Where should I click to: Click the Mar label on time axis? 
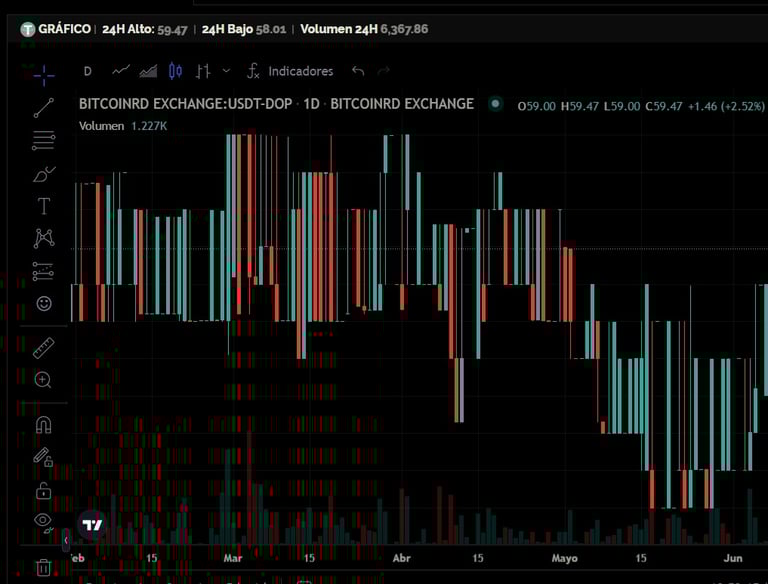pos(233,558)
